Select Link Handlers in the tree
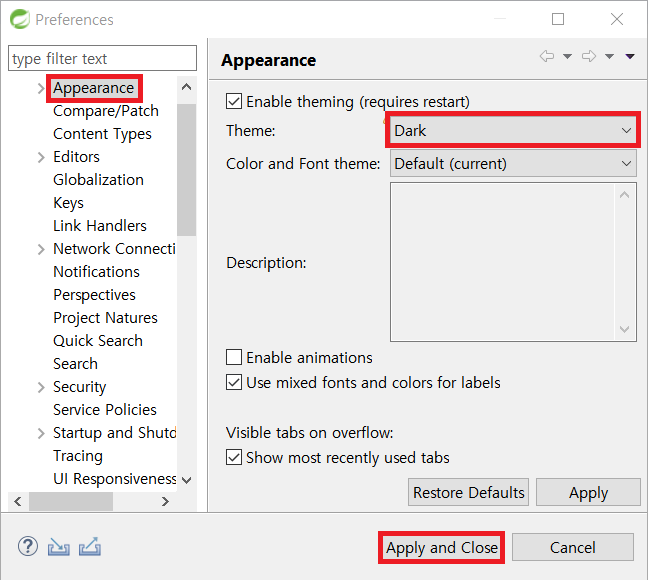648x580 pixels. point(100,226)
